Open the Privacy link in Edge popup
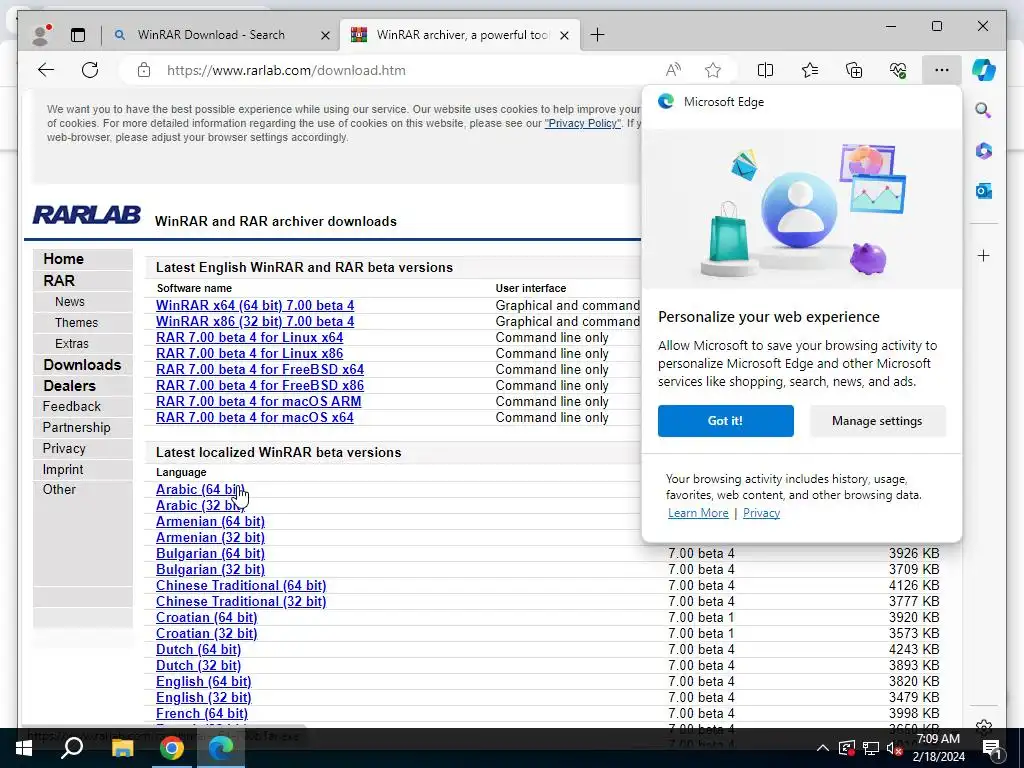 (761, 513)
